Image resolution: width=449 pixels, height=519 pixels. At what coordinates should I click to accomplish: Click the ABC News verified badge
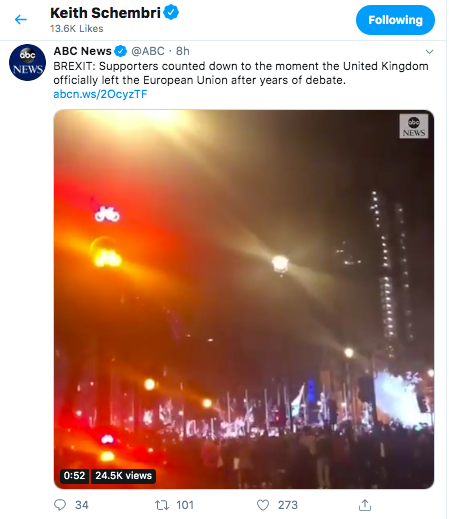121,51
